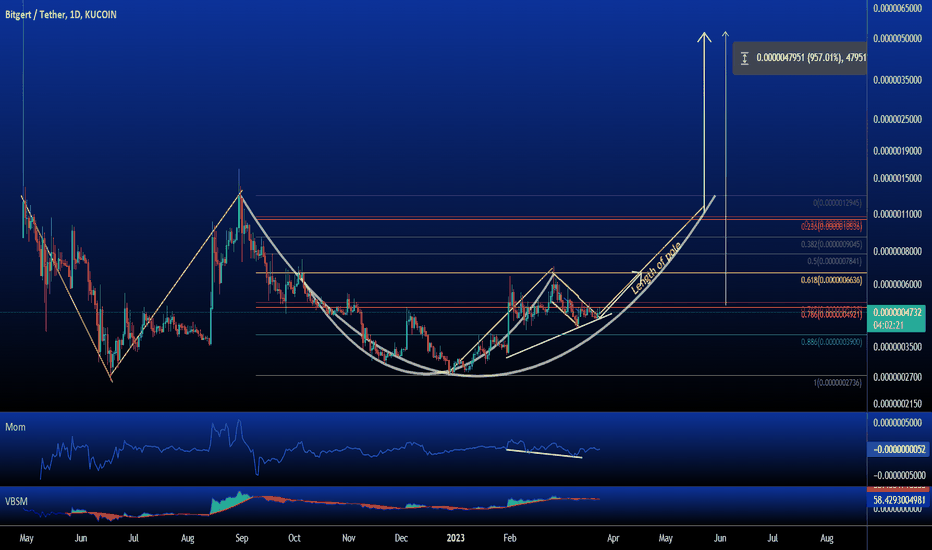Screen dimensions: 932x550
Task: Click the 0.0000050000 price axis label
Action: pyautogui.click(x=898, y=39)
